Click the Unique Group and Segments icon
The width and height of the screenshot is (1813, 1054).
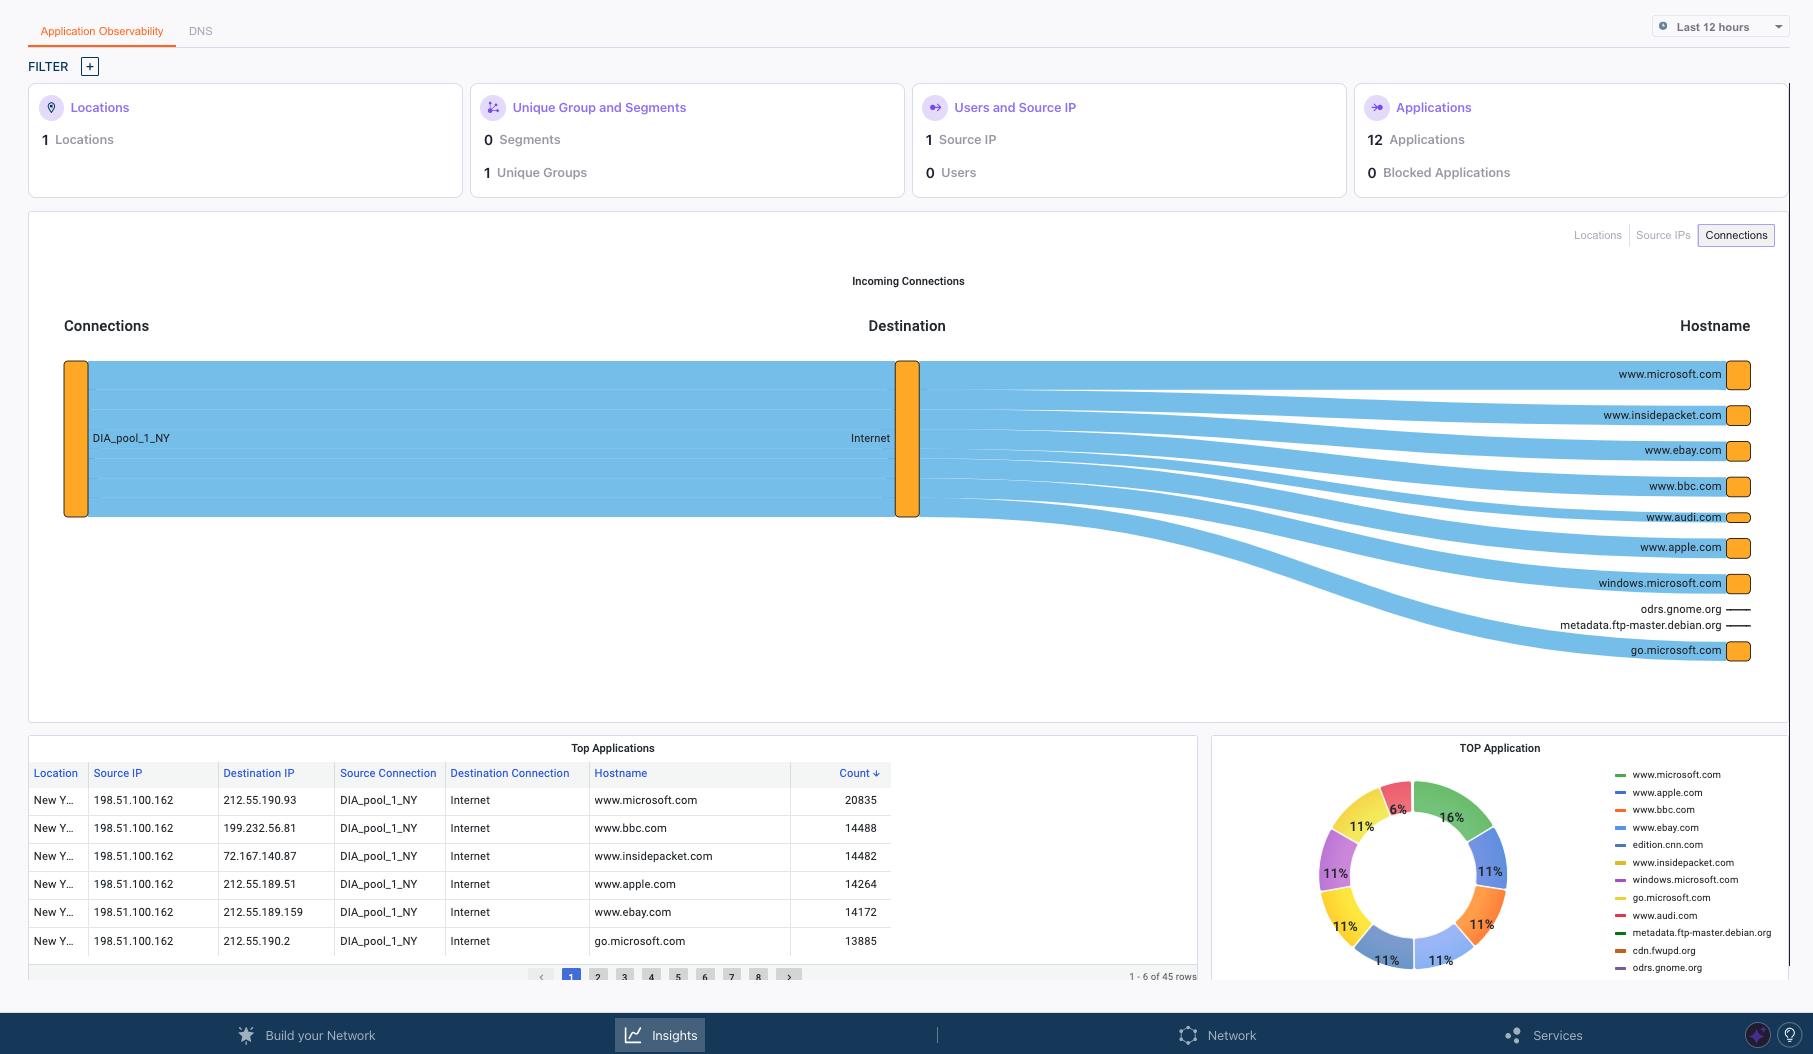(x=493, y=108)
